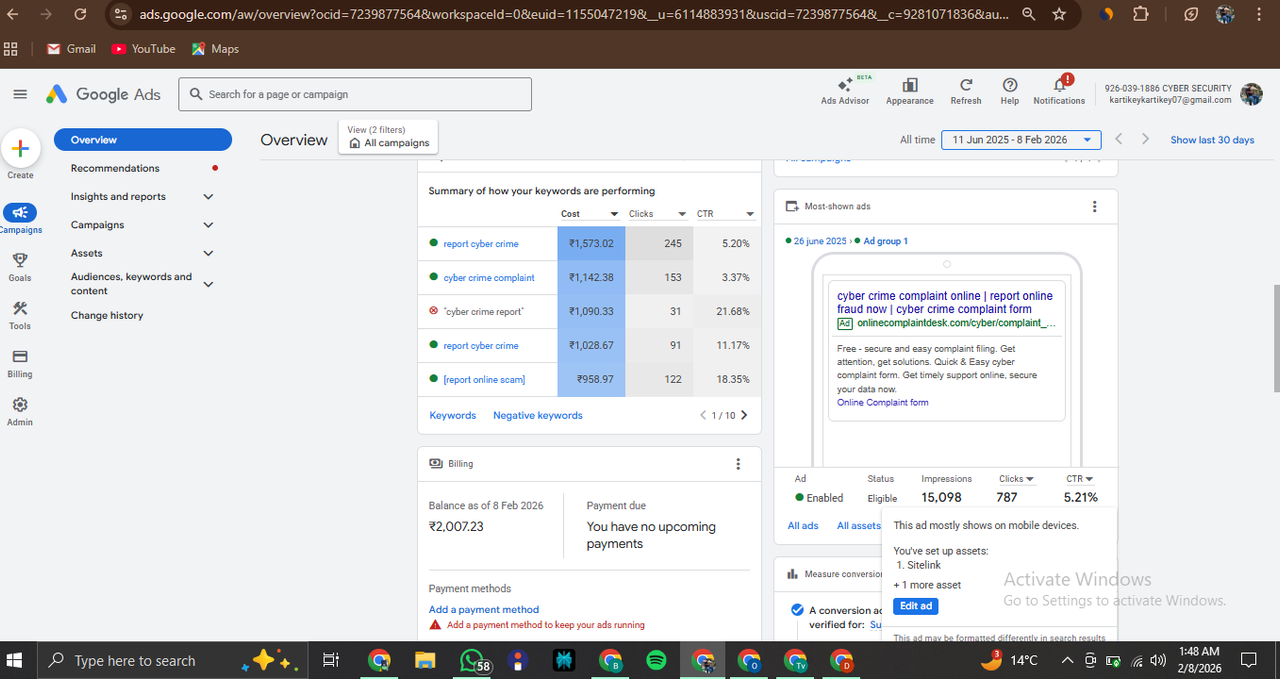This screenshot has width=1280, height=679.
Task: Open WhatsApp from the taskbar
Action: point(472,661)
